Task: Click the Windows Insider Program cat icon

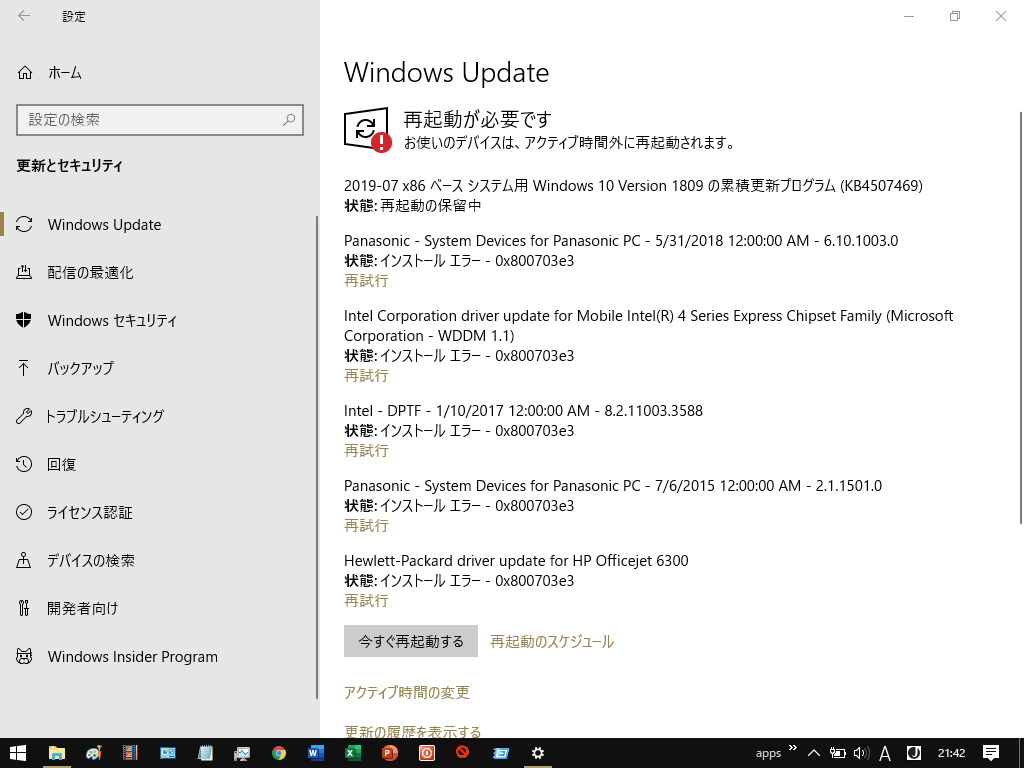Action: (24, 656)
